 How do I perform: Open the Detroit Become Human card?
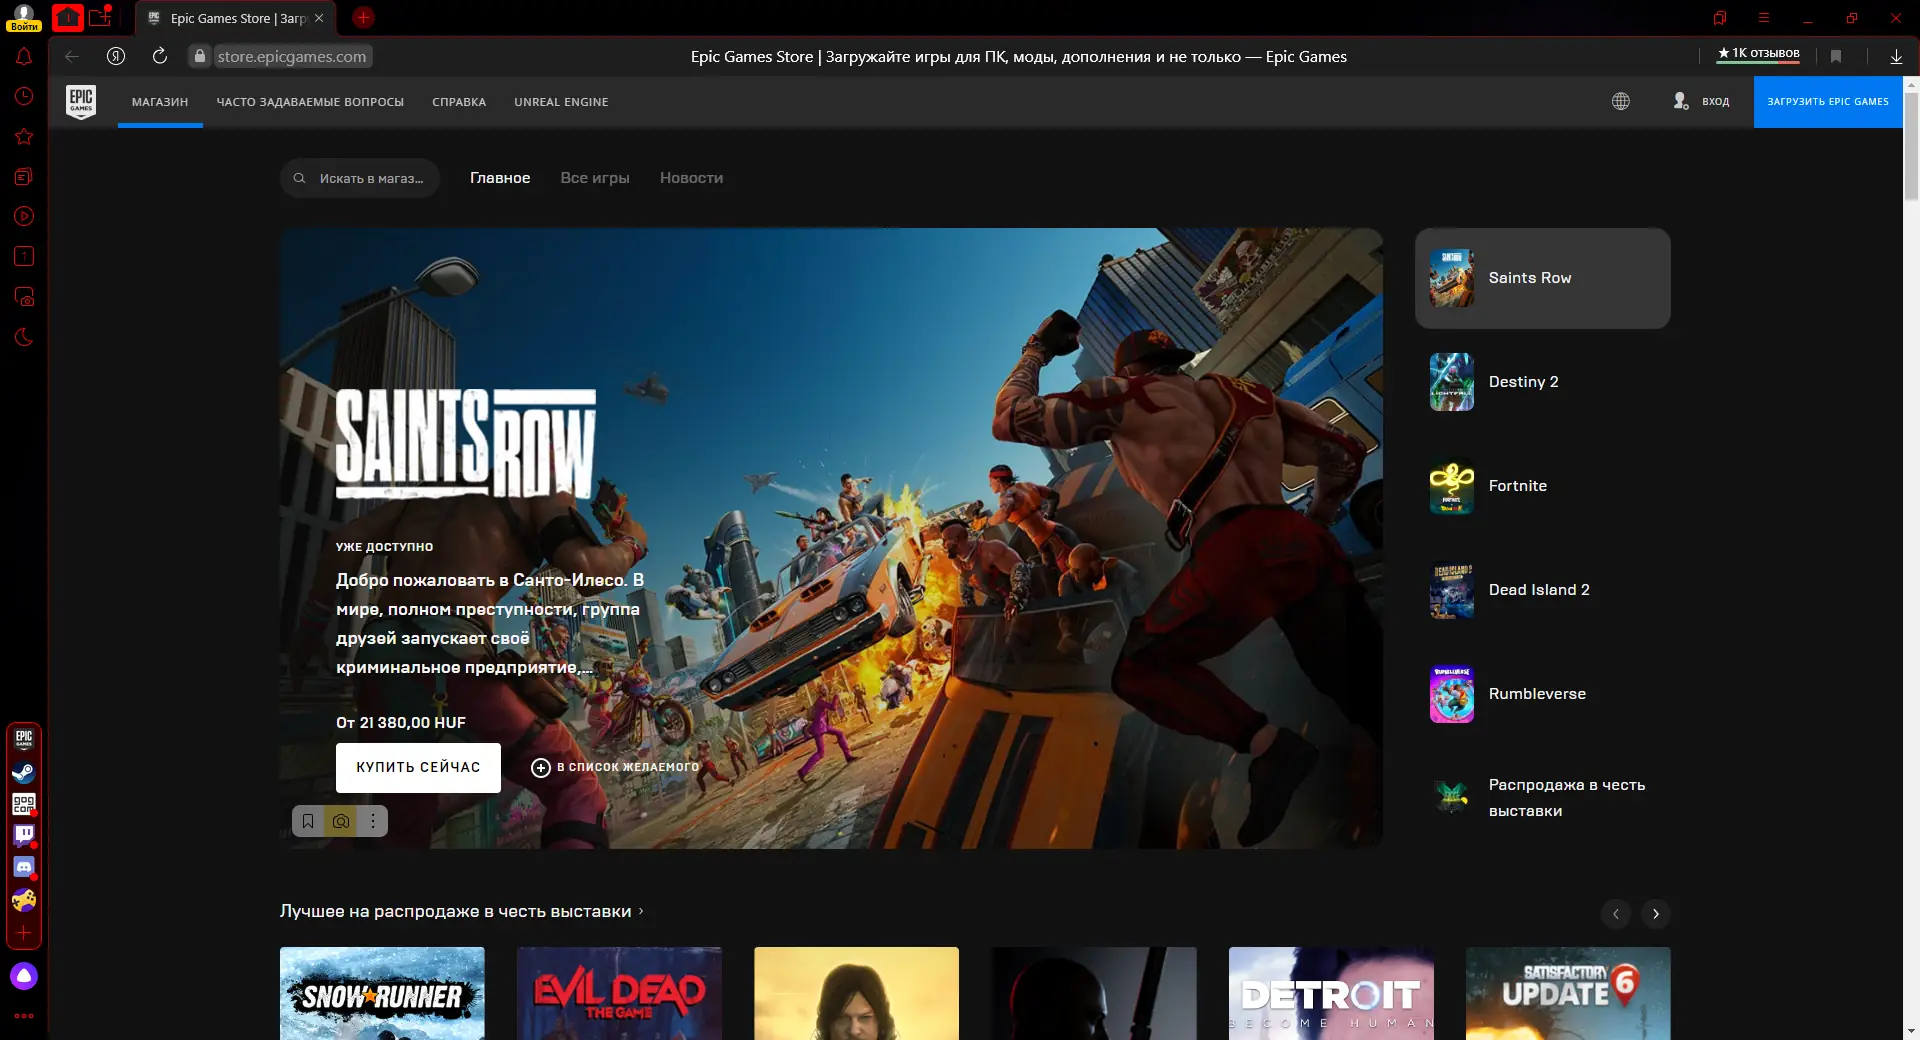(1331, 994)
